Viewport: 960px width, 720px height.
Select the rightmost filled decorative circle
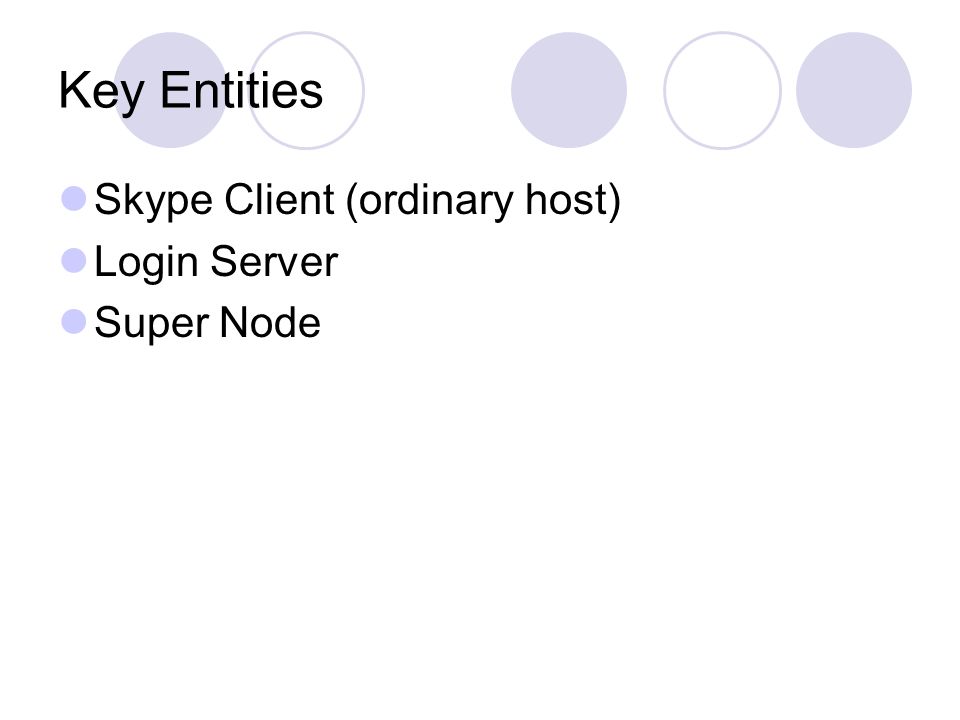coord(854,90)
